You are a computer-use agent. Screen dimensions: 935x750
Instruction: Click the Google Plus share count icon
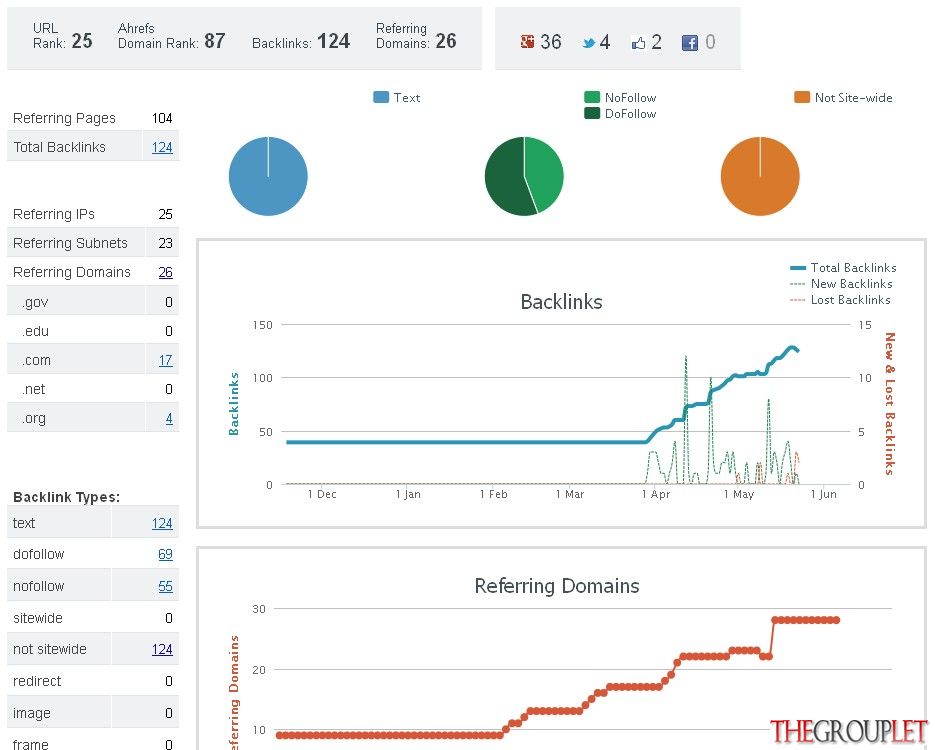(x=527, y=42)
